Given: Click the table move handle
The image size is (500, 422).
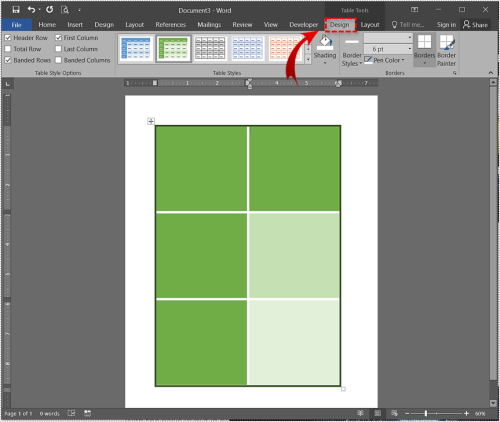Looking at the screenshot, I should click(x=151, y=121).
